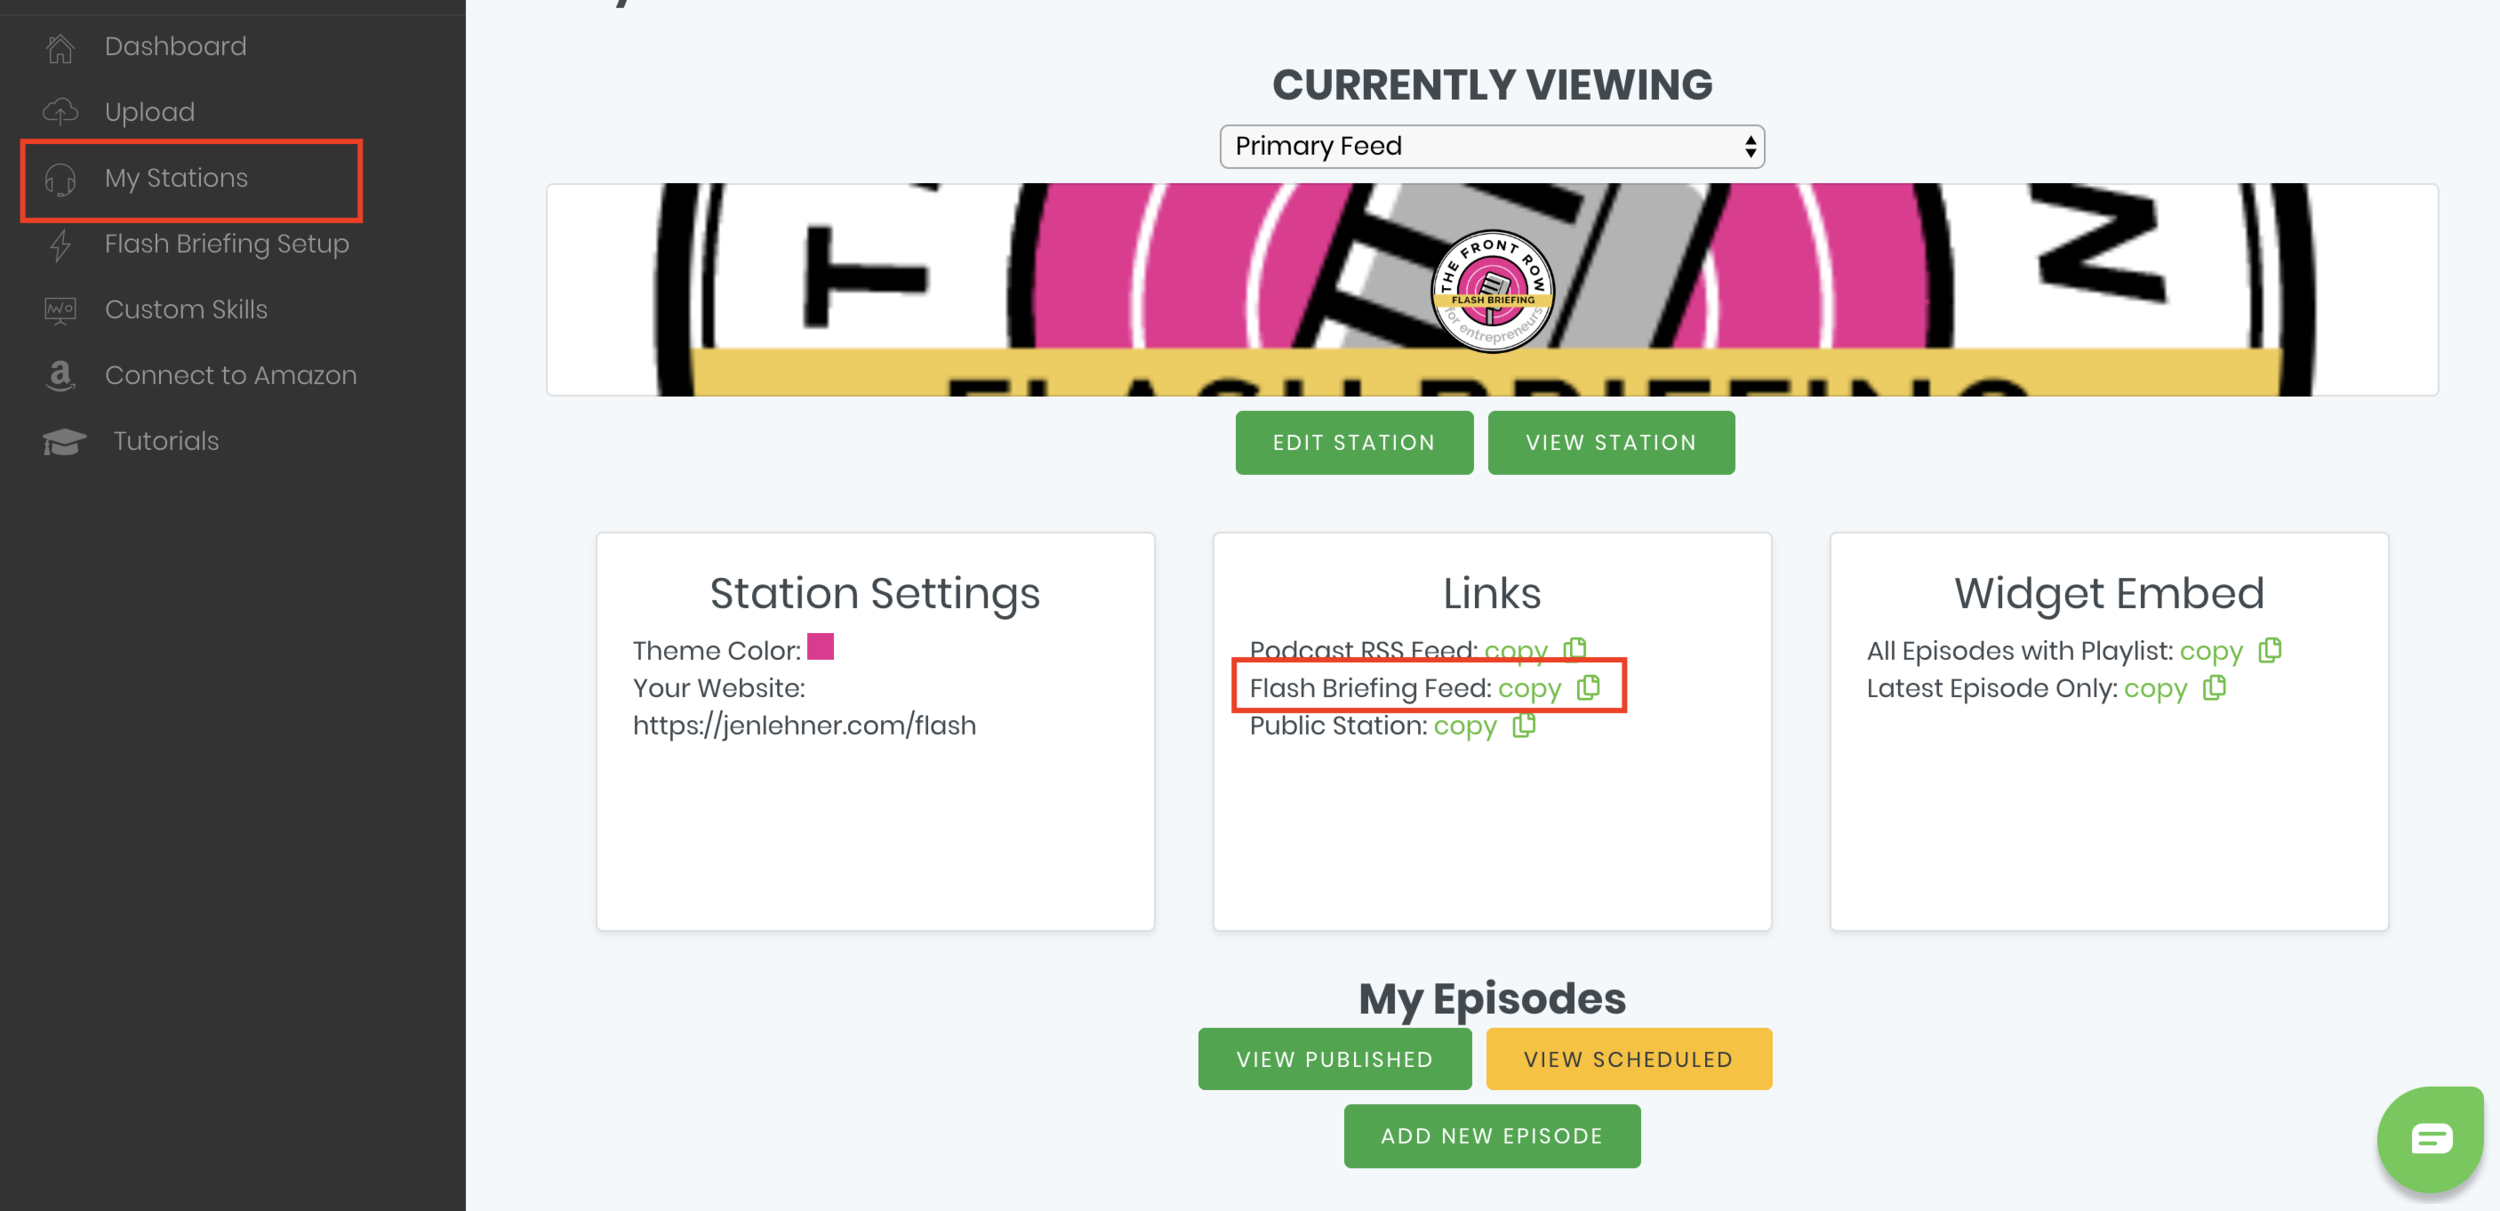This screenshot has height=1211, width=2500.
Task: Click clipboard icon next to Flash Briefing Feed
Action: click(x=1589, y=688)
